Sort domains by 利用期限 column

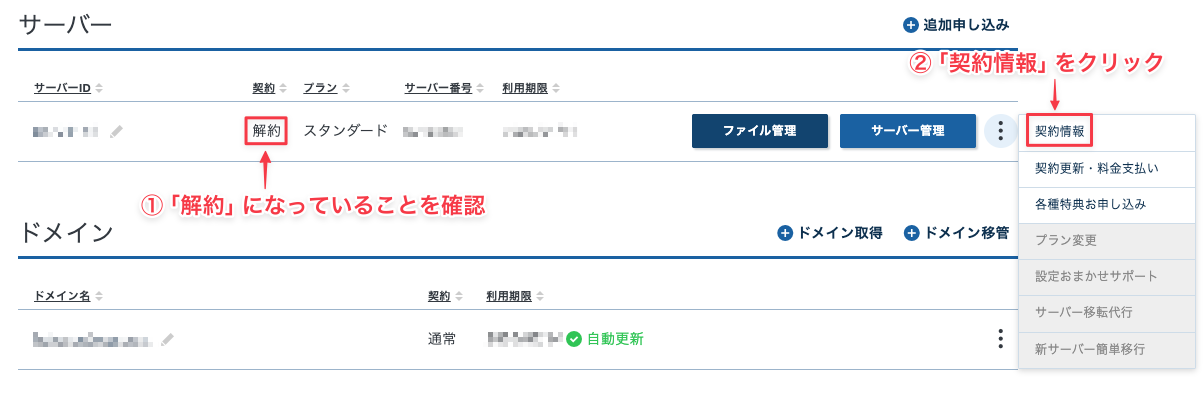coord(540,296)
